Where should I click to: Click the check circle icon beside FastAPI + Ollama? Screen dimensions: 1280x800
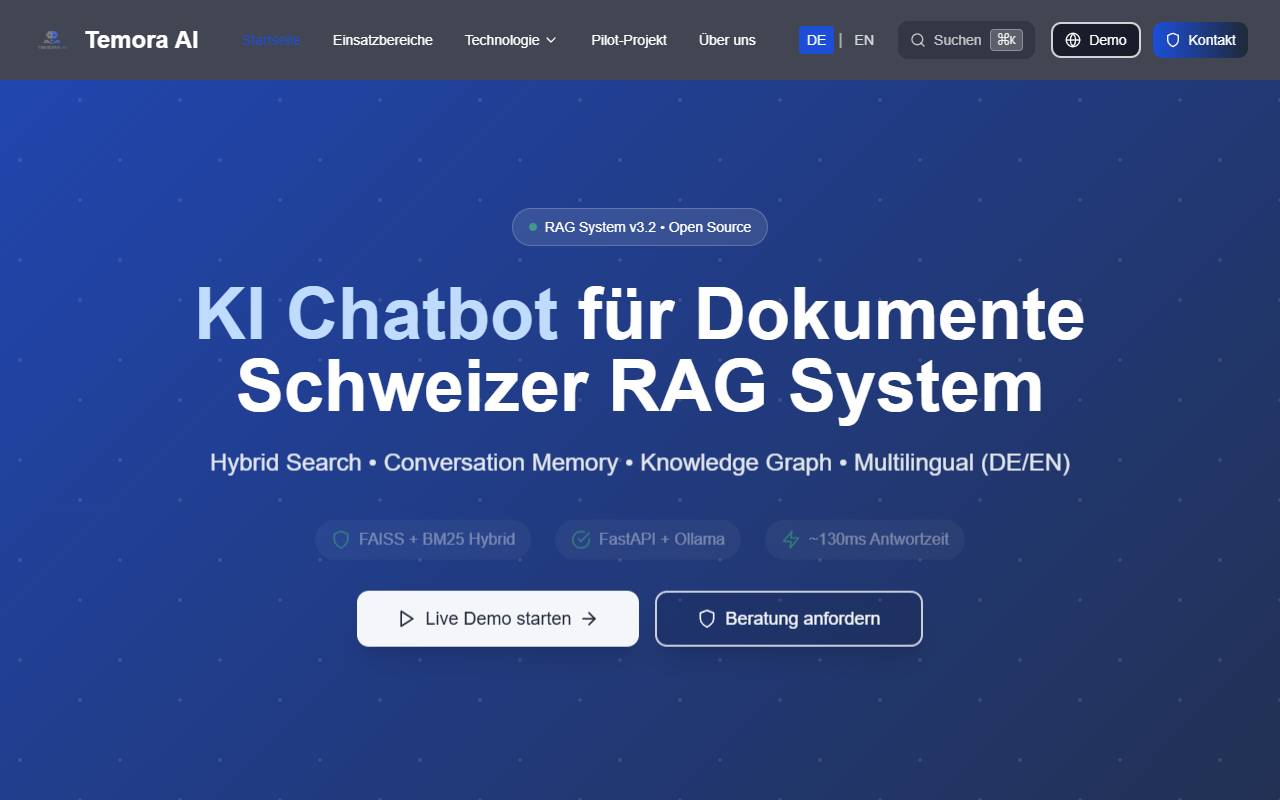(x=581, y=540)
